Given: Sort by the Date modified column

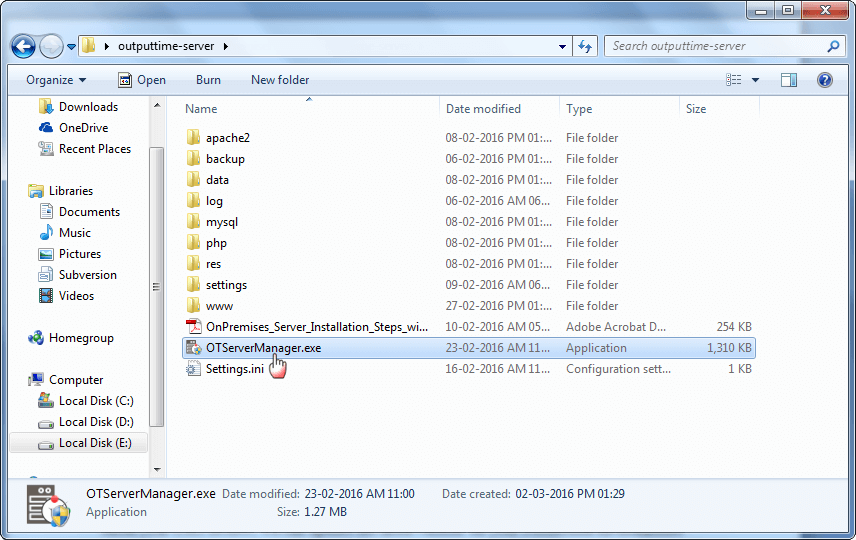Looking at the screenshot, I should tap(483, 109).
